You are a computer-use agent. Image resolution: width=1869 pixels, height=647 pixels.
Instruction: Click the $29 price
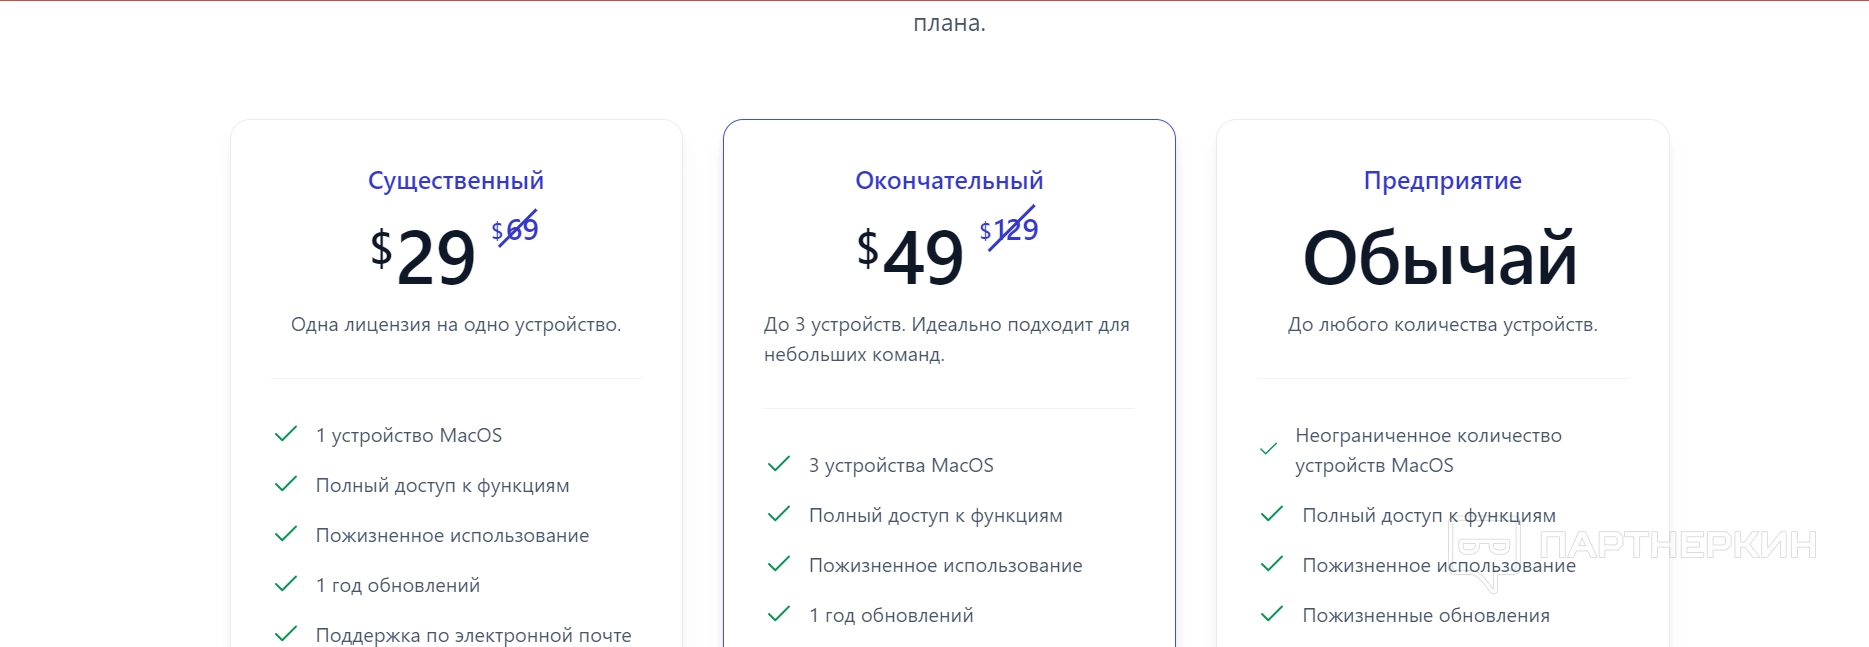point(423,257)
